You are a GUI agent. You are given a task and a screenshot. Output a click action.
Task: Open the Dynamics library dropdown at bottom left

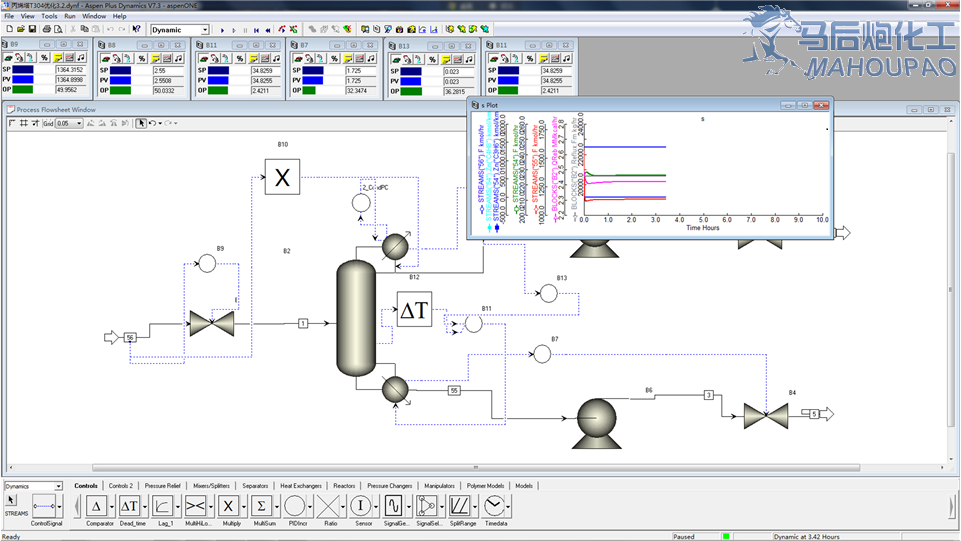coord(58,486)
